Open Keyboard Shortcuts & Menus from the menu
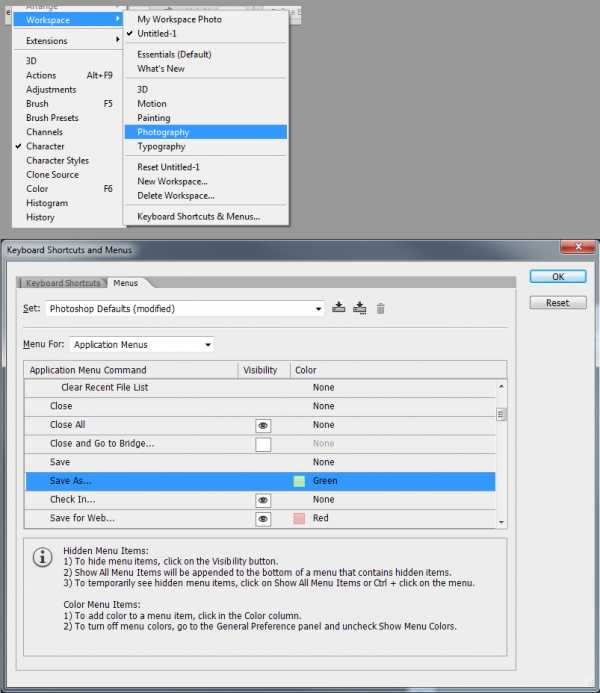This screenshot has height=693, width=600. pos(198,216)
